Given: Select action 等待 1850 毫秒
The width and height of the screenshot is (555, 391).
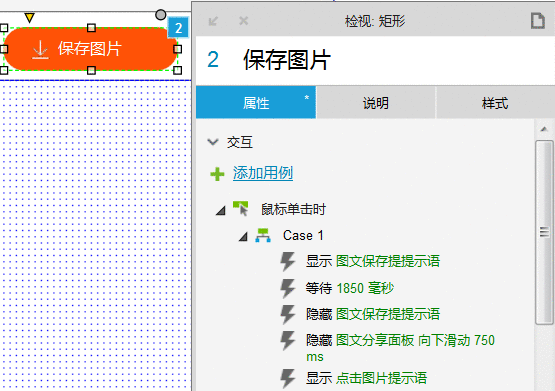Looking at the screenshot, I should click(350, 288).
